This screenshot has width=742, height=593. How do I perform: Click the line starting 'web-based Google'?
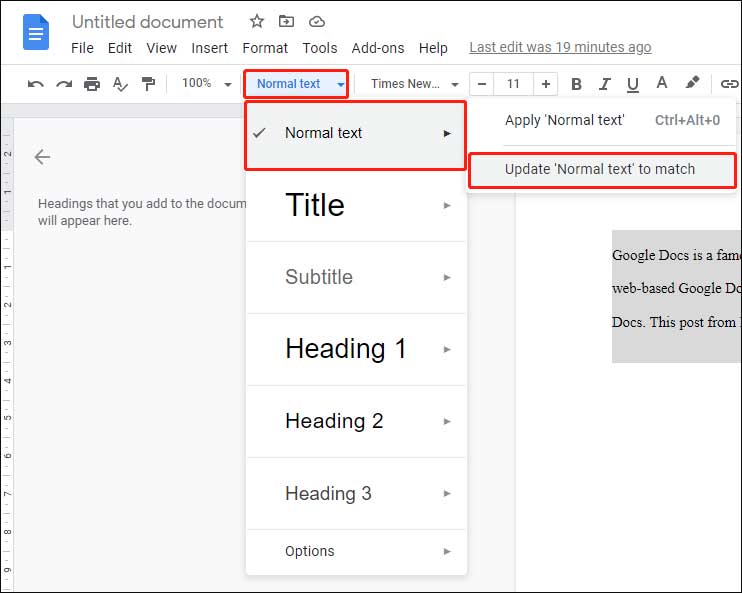[676, 288]
